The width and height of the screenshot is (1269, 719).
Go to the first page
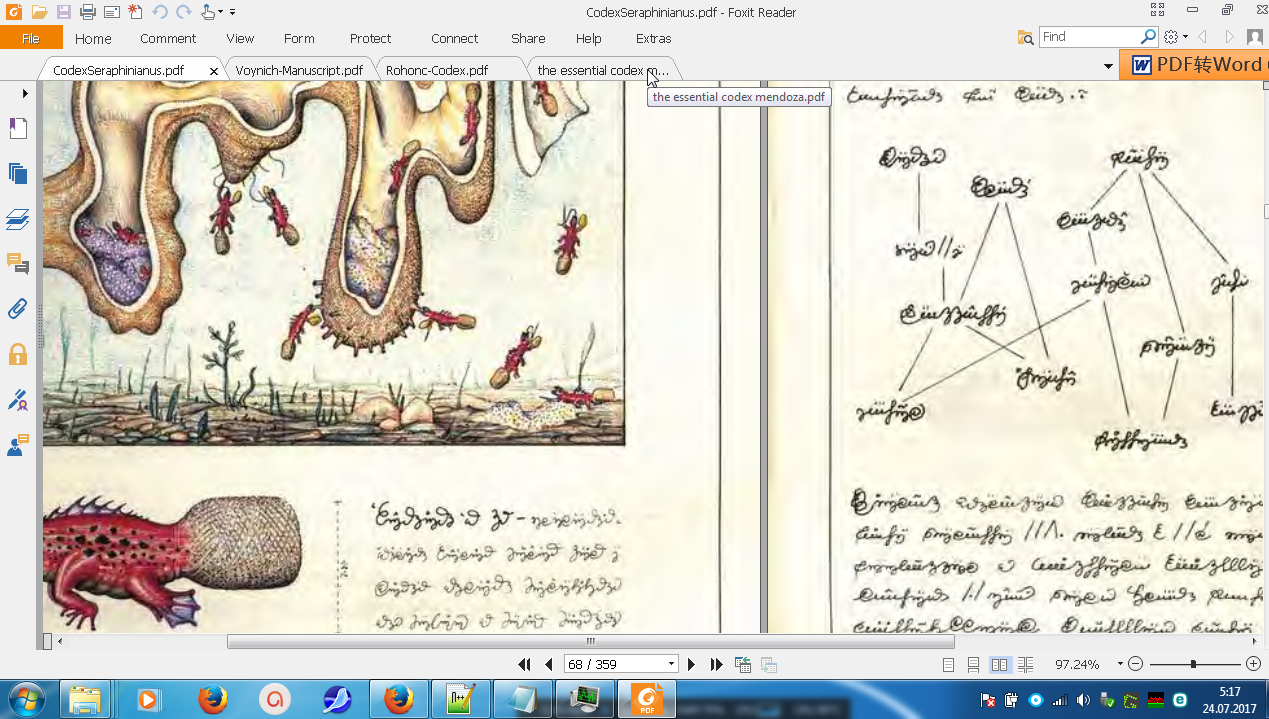(x=524, y=664)
